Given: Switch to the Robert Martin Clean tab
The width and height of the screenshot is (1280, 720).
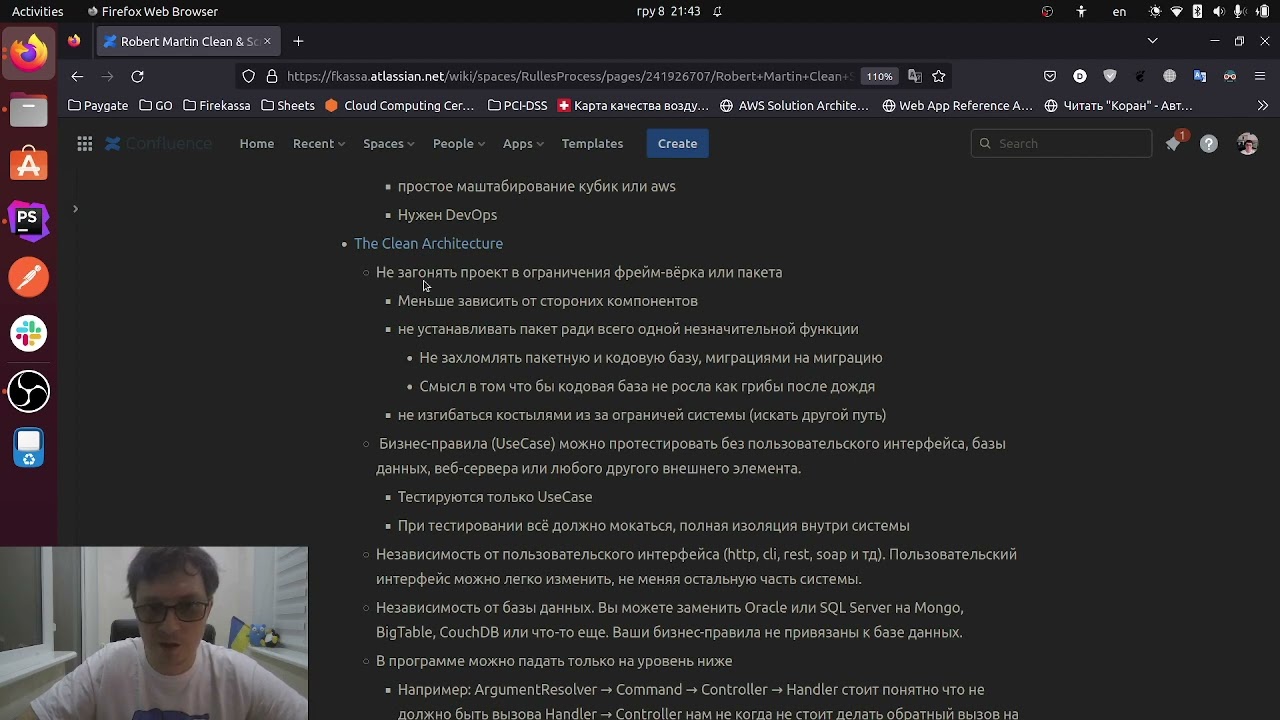Looking at the screenshot, I should [x=186, y=41].
